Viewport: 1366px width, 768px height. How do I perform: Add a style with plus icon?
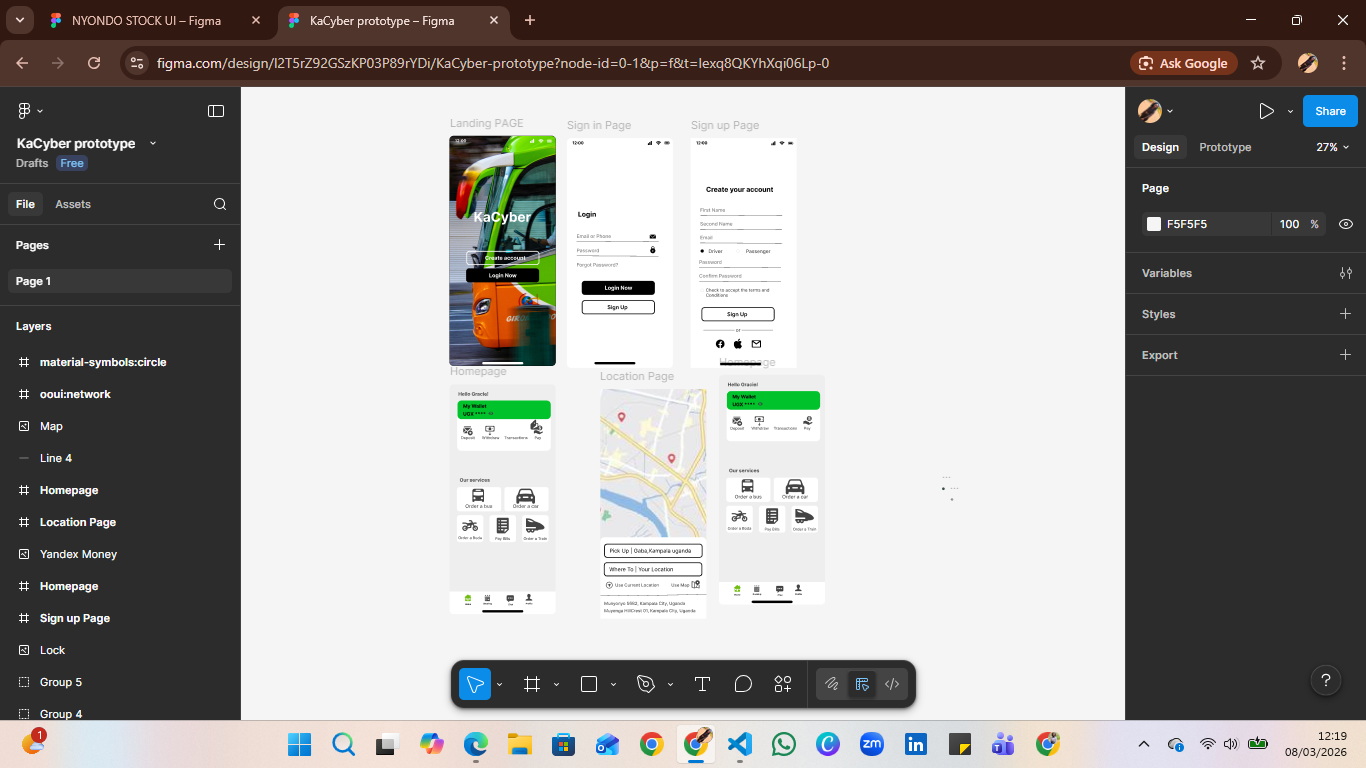pos(1346,314)
